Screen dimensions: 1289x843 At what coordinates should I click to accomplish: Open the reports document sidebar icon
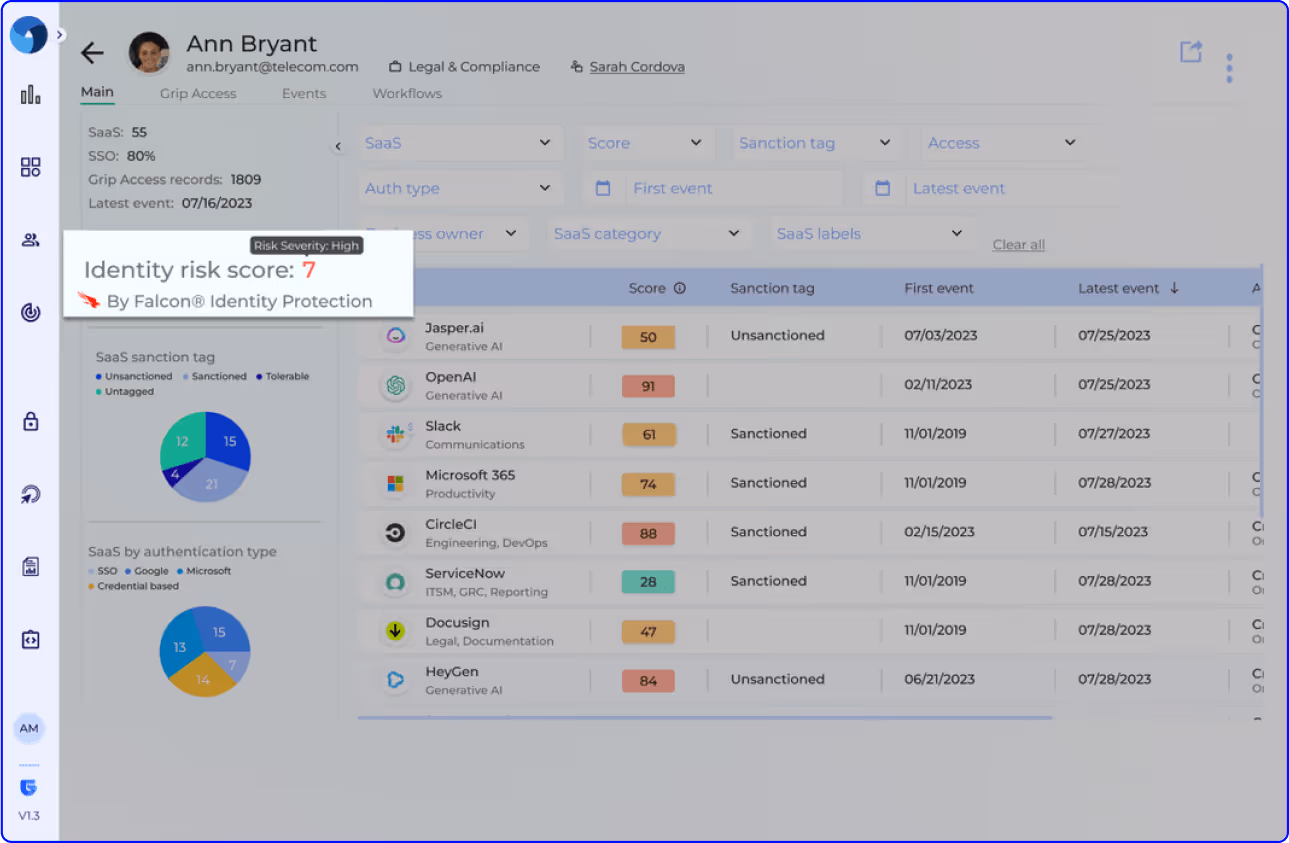[x=30, y=567]
